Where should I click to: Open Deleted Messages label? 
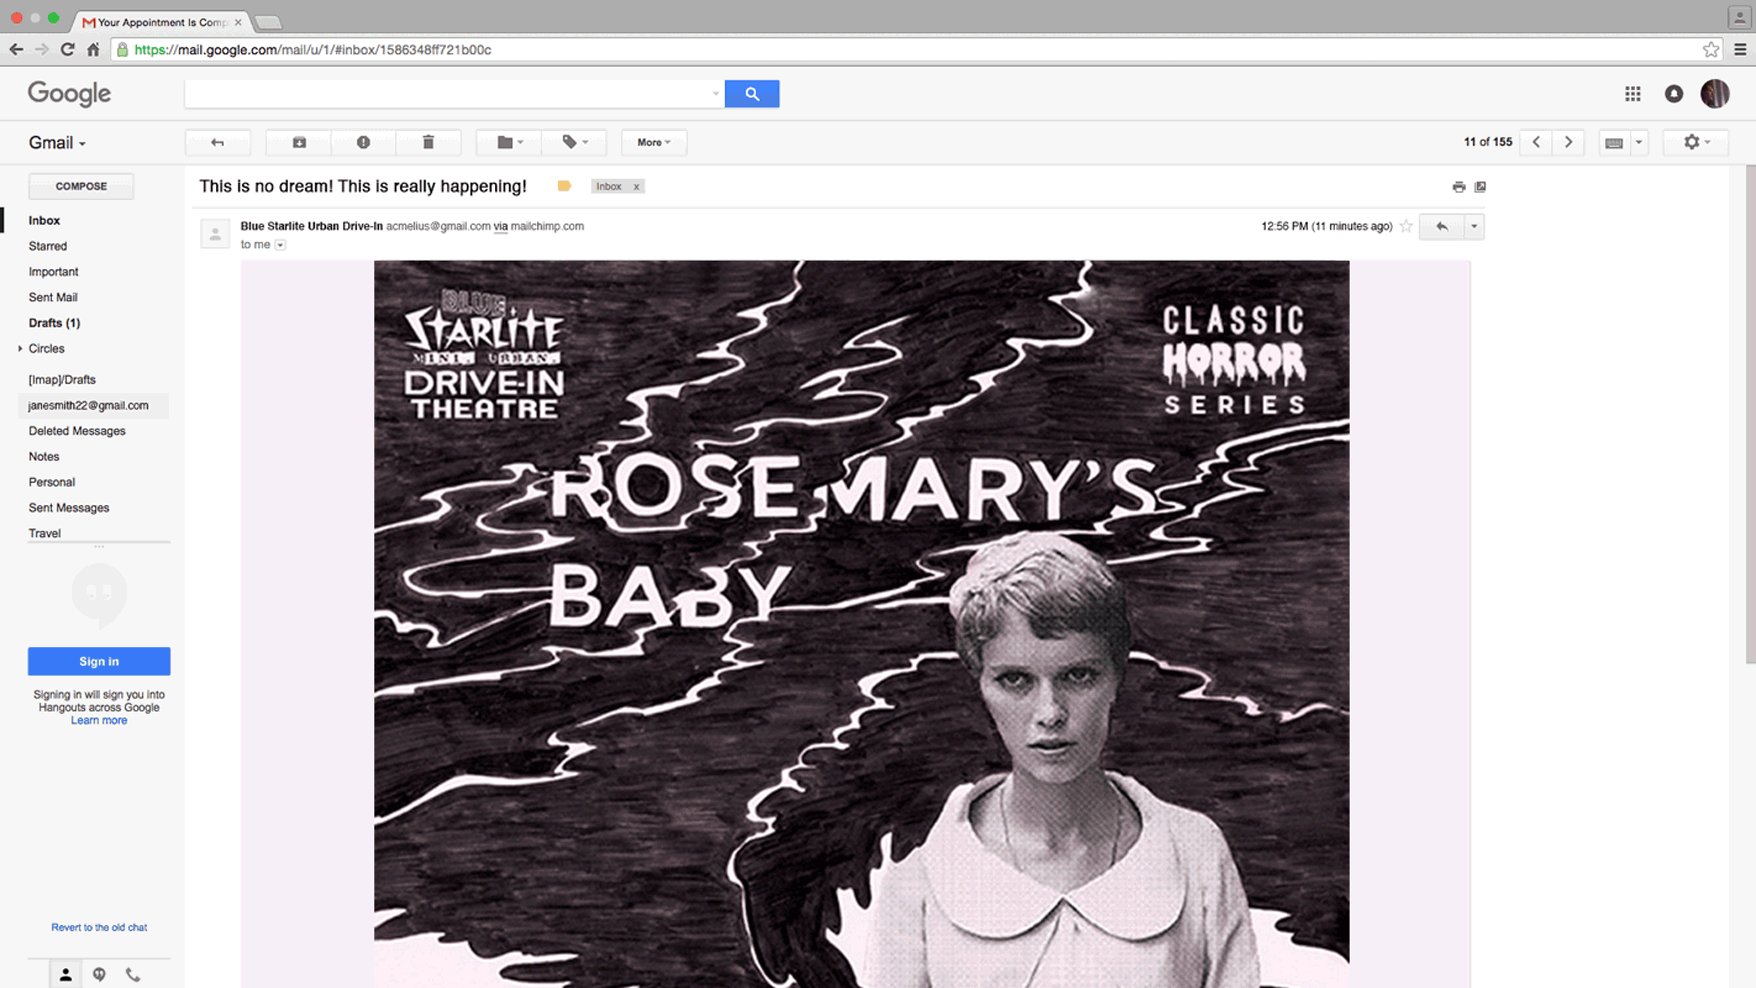77,431
